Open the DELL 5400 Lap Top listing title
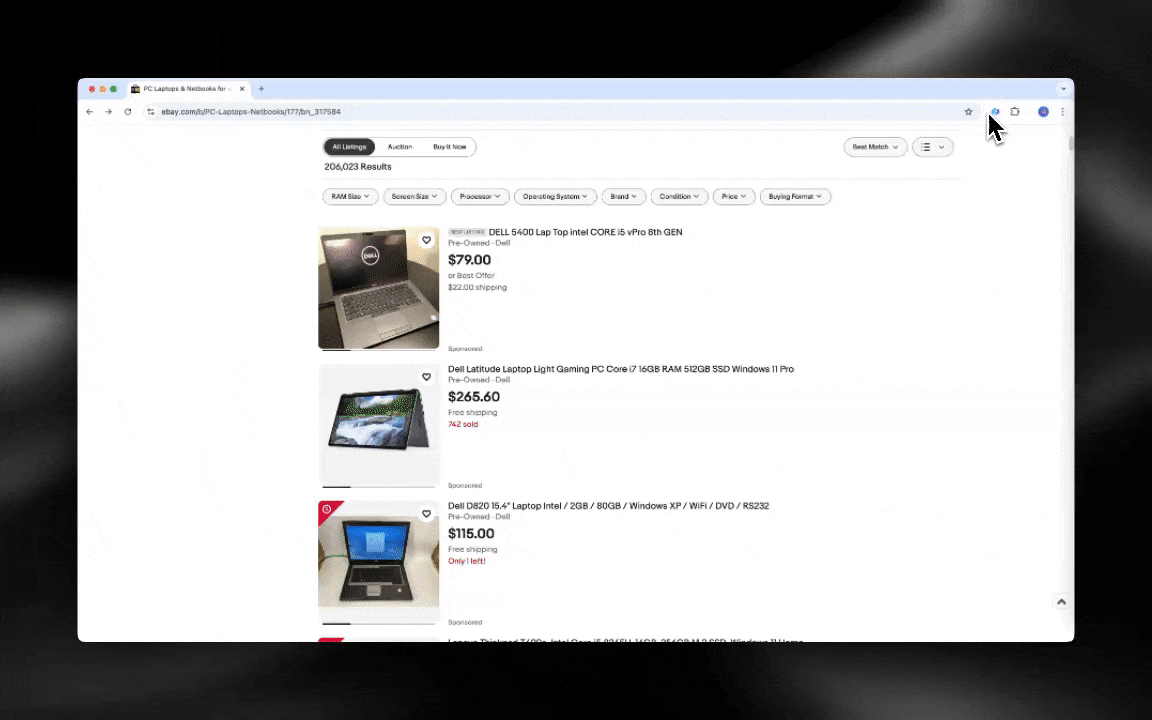Image resolution: width=1152 pixels, height=720 pixels. [x=586, y=232]
